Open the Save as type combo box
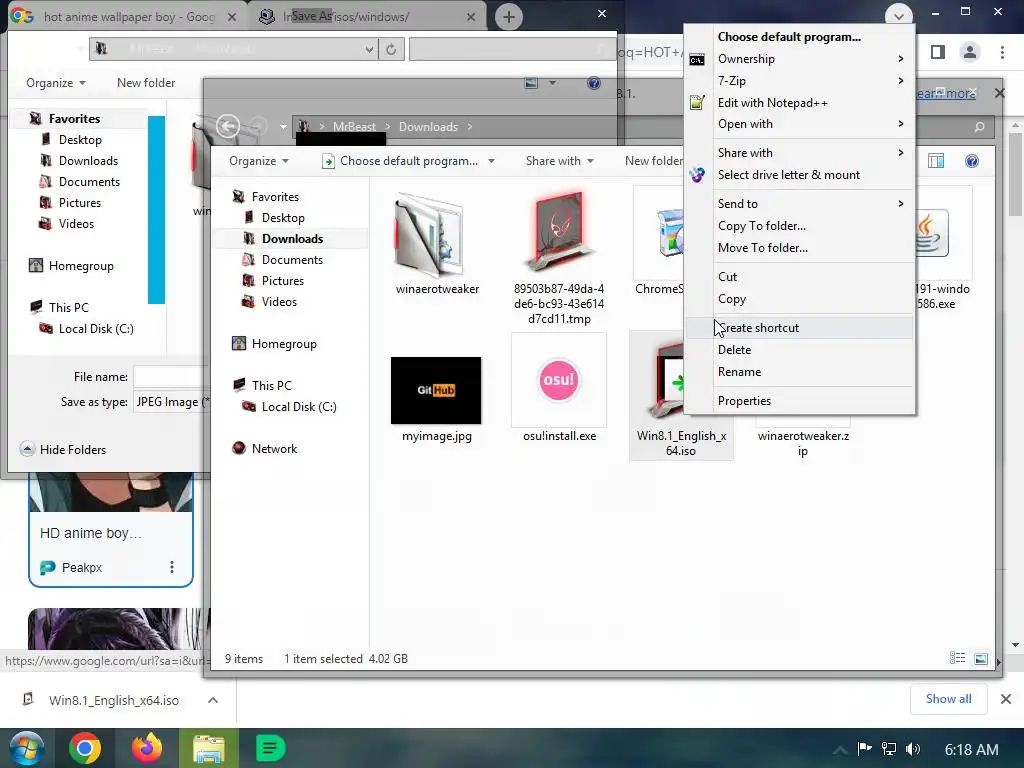 (x=172, y=402)
